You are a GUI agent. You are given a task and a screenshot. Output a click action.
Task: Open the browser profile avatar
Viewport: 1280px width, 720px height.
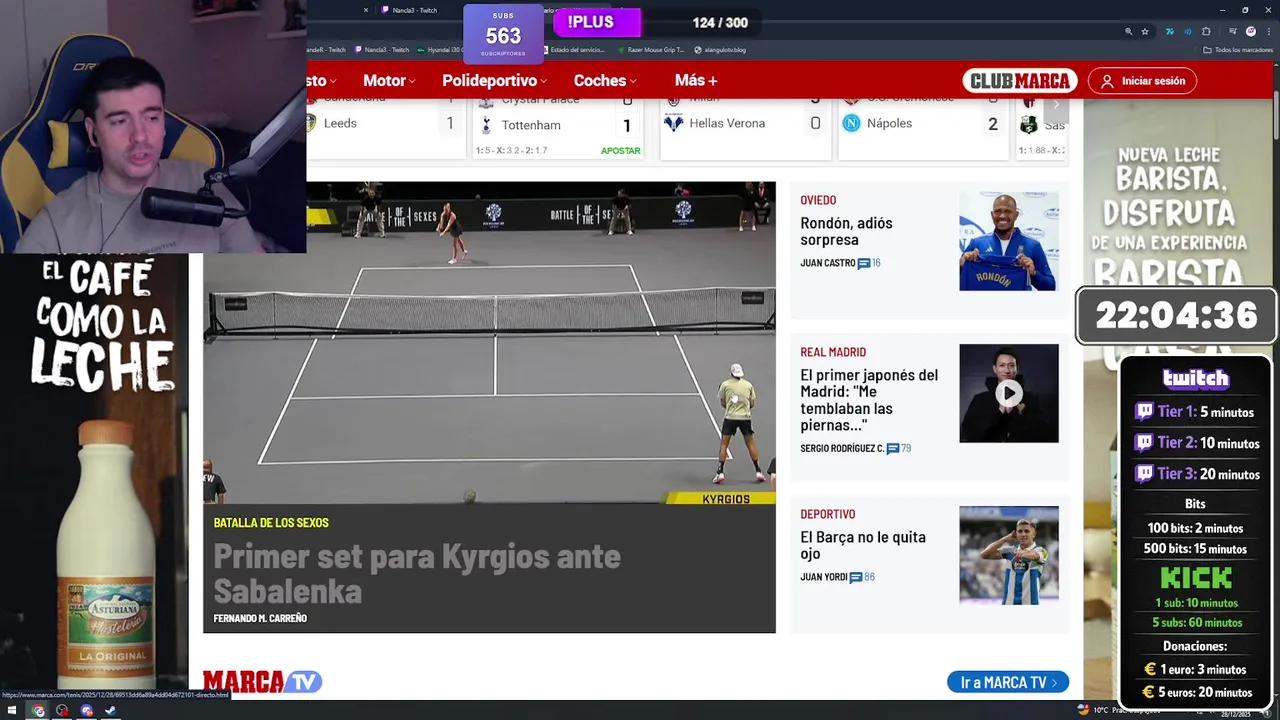tap(1250, 31)
